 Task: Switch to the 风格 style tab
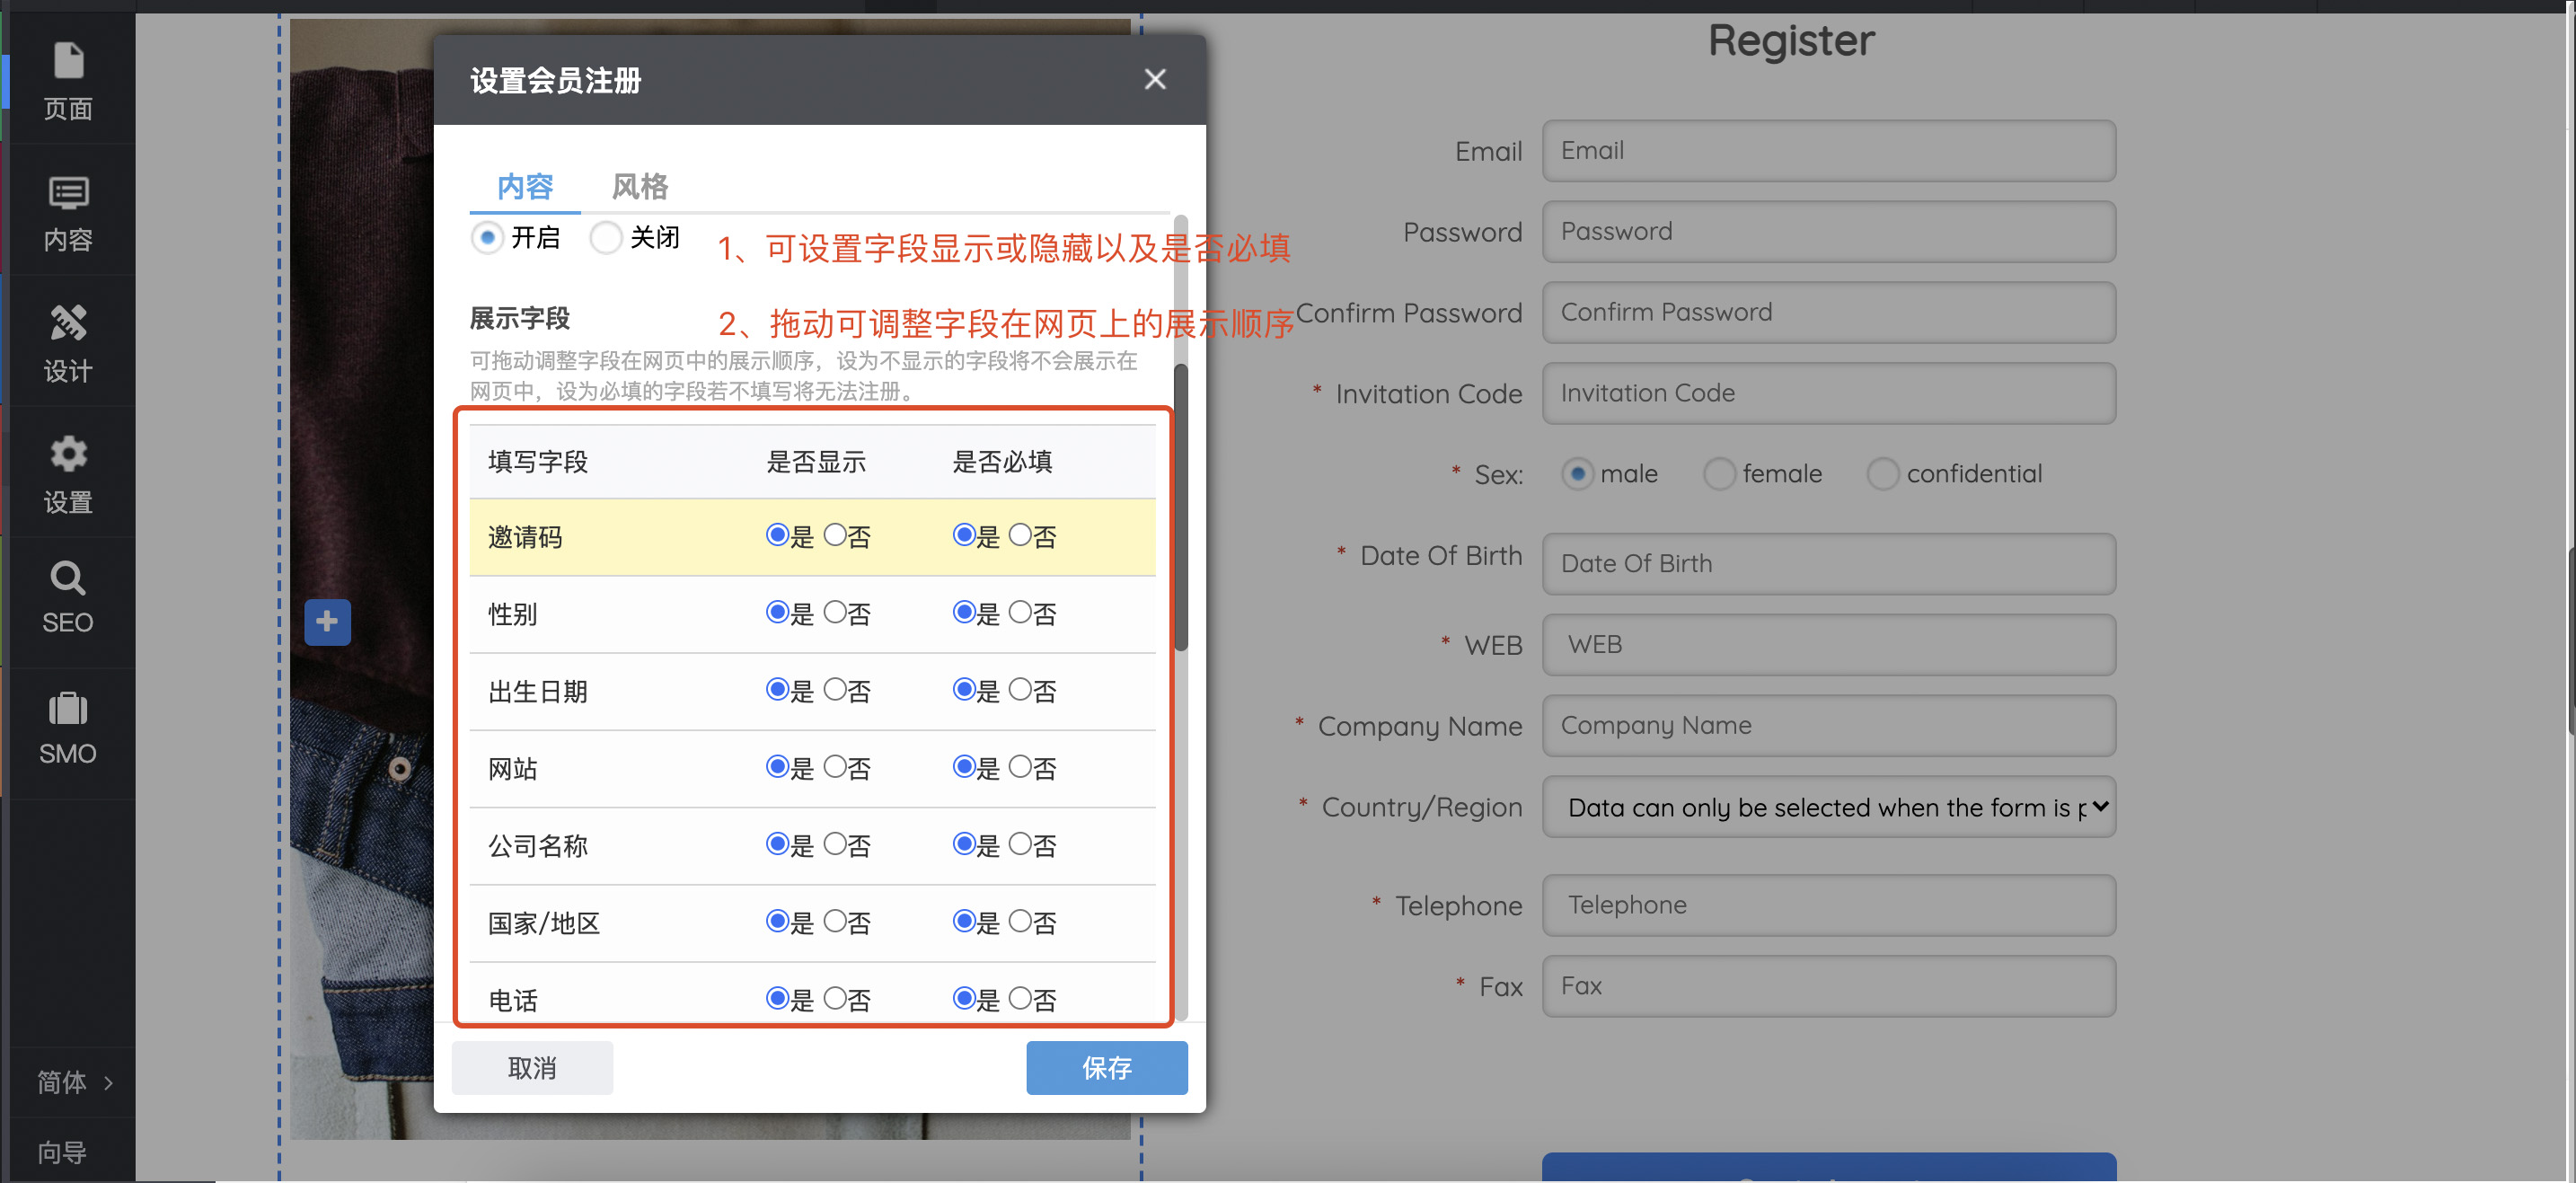pyautogui.click(x=639, y=187)
